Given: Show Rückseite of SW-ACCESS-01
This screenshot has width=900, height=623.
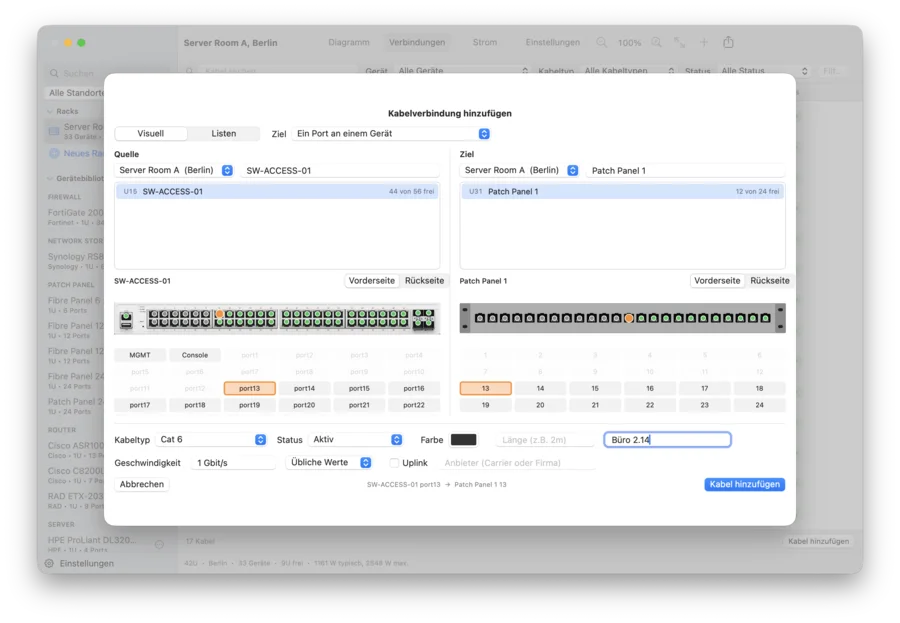Looking at the screenshot, I should click(x=424, y=281).
